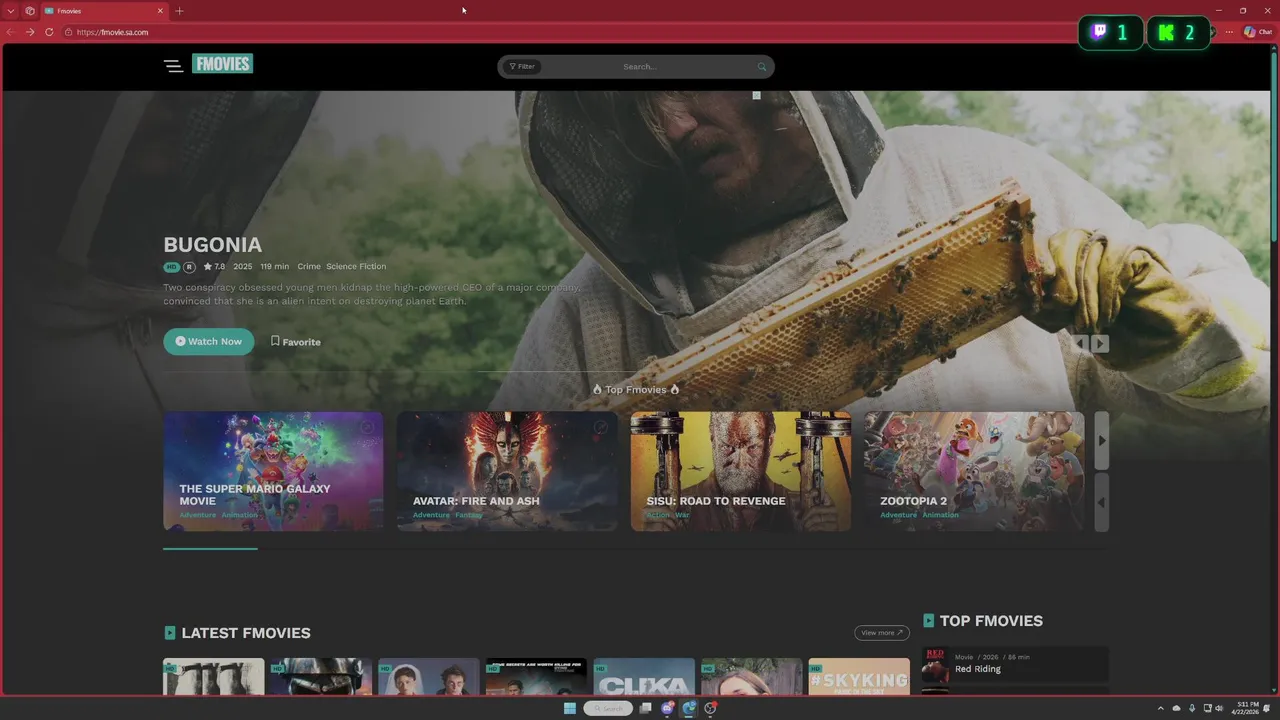Close the ad overlay X icon
1280x720 pixels.
tap(756, 95)
